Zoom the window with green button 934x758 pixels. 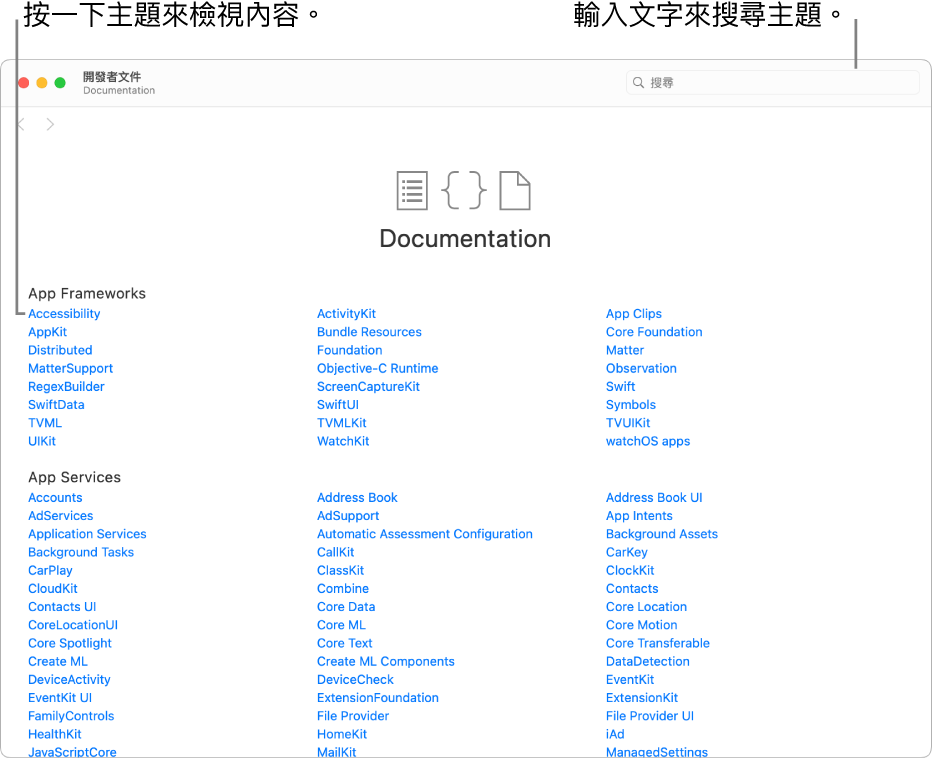click(x=60, y=83)
